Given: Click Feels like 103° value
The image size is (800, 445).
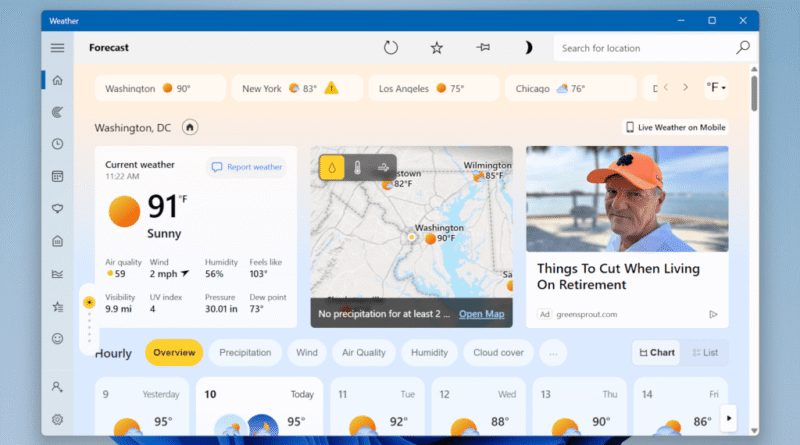Looking at the screenshot, I should [x=258, y=274].
